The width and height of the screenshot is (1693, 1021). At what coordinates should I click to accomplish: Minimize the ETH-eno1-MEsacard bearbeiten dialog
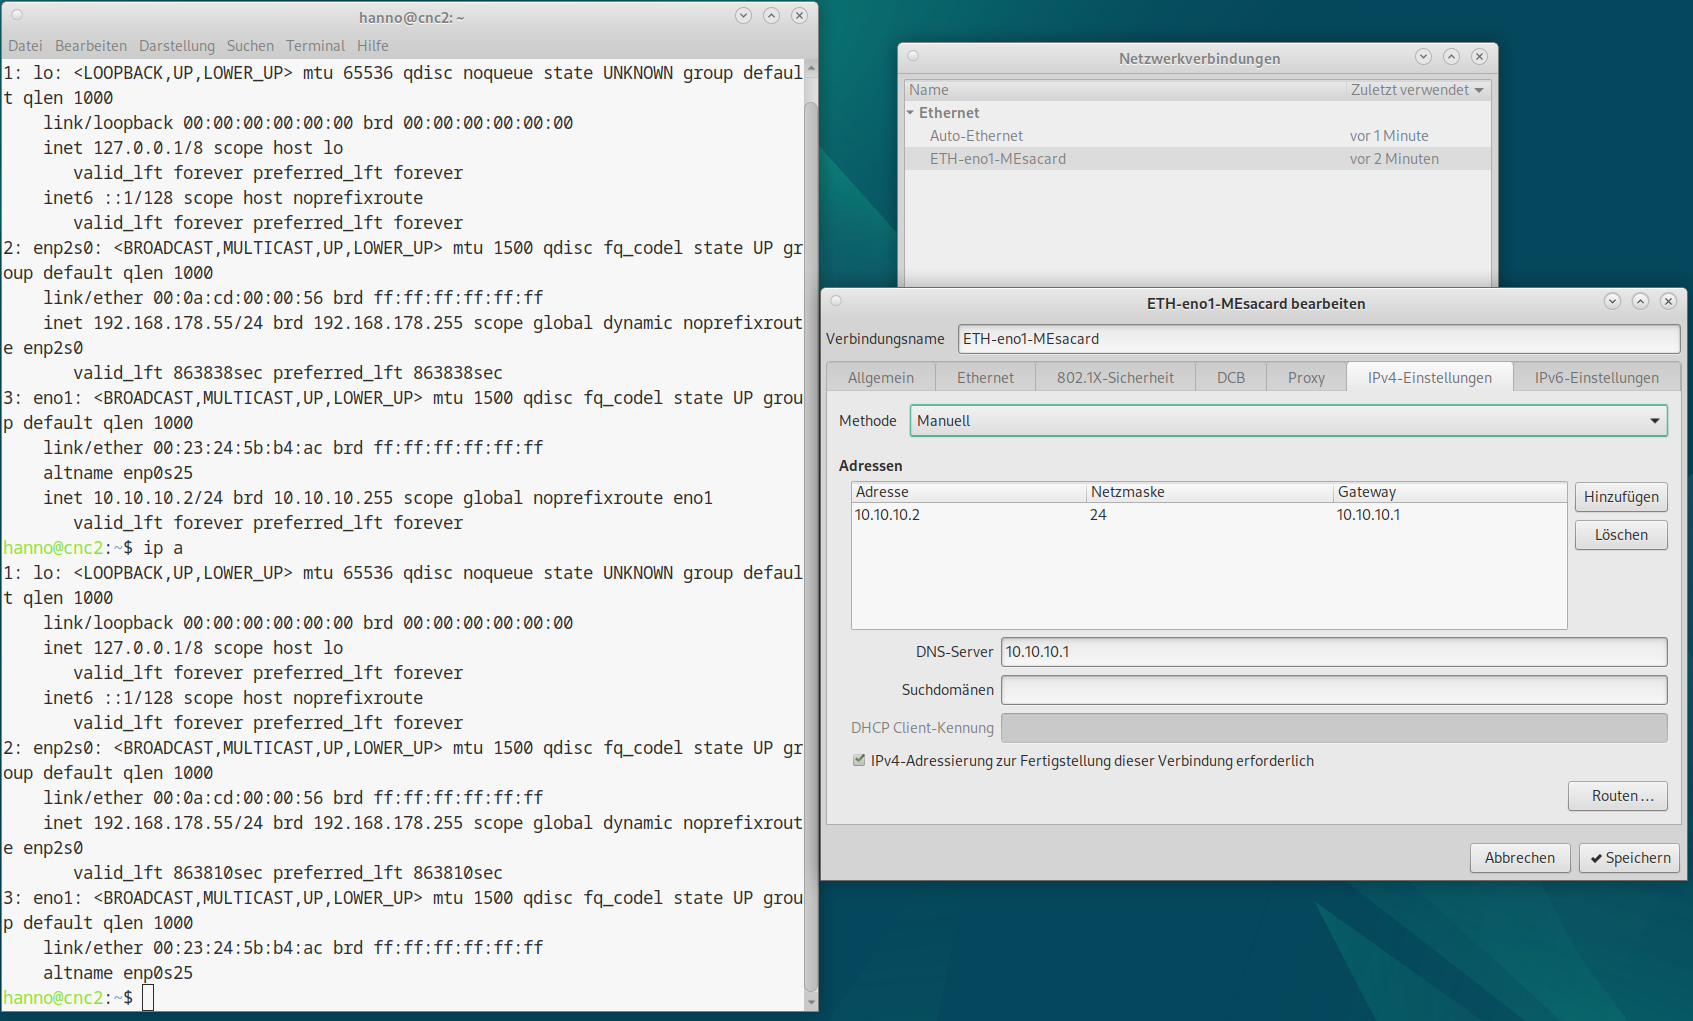click(x=1612, y=301)
